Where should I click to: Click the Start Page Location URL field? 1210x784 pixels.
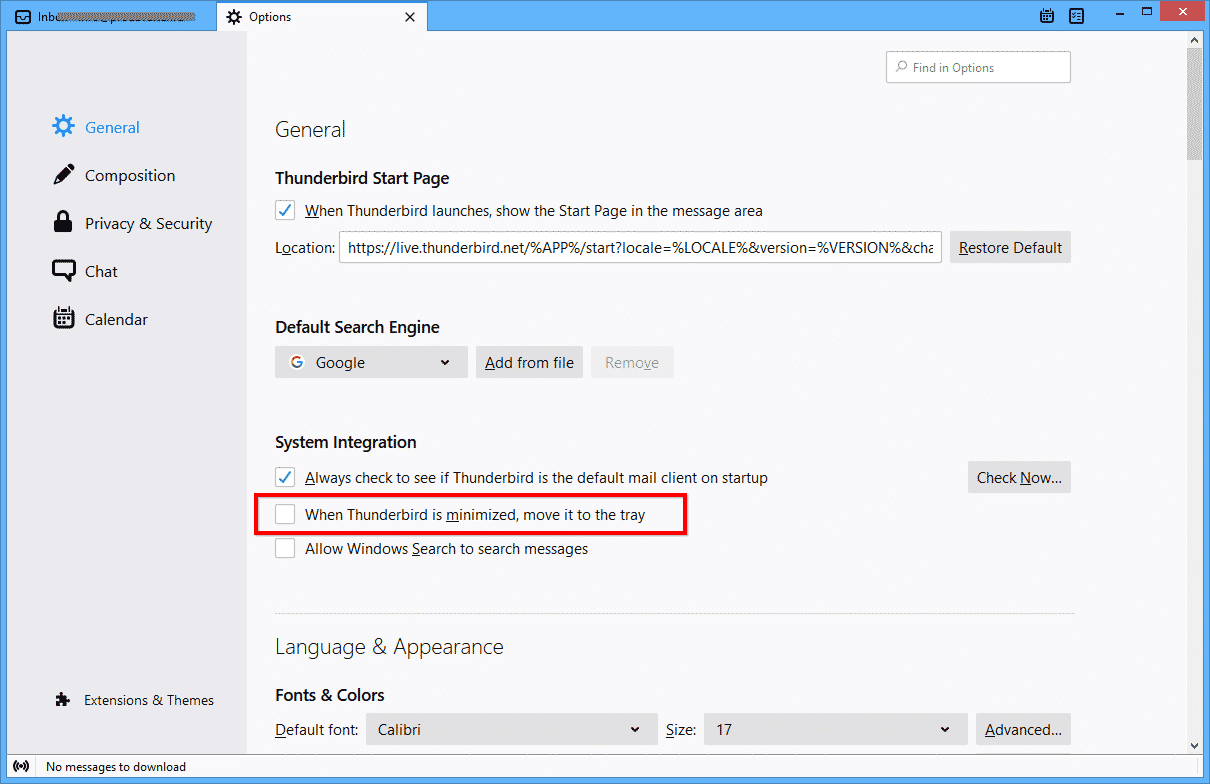640,247
